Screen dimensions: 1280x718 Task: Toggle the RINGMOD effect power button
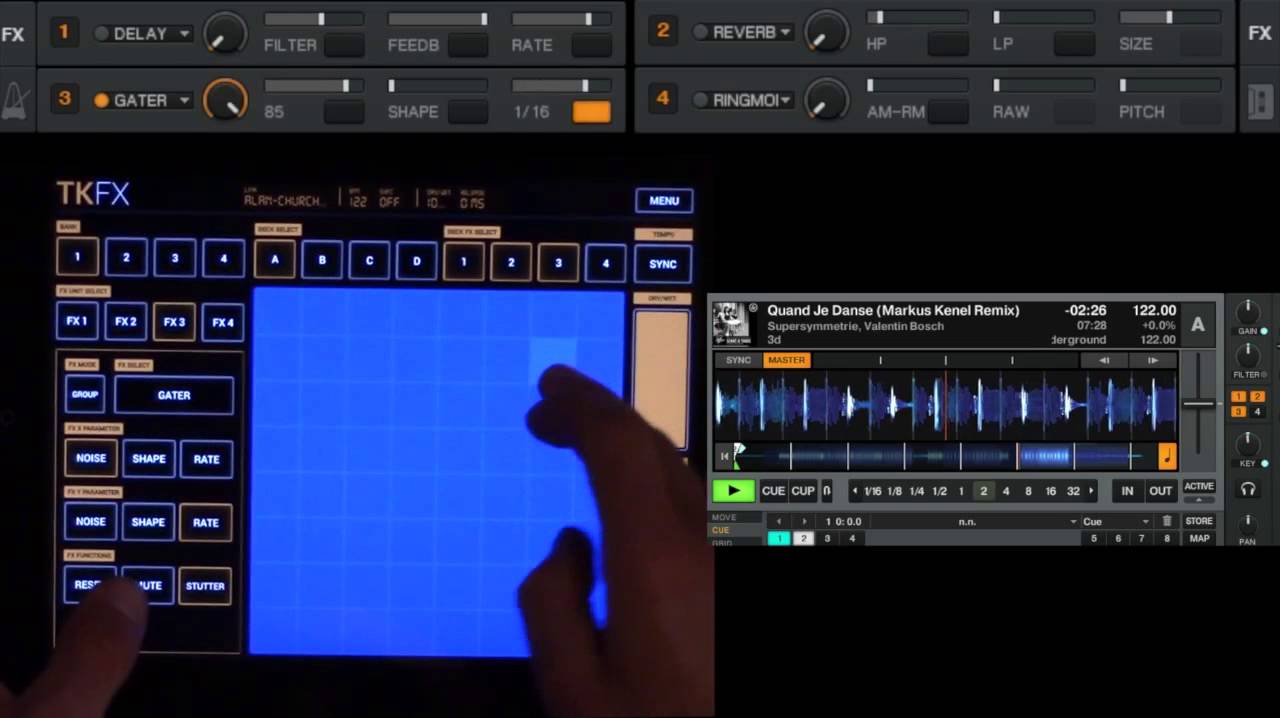pos(701,99)
